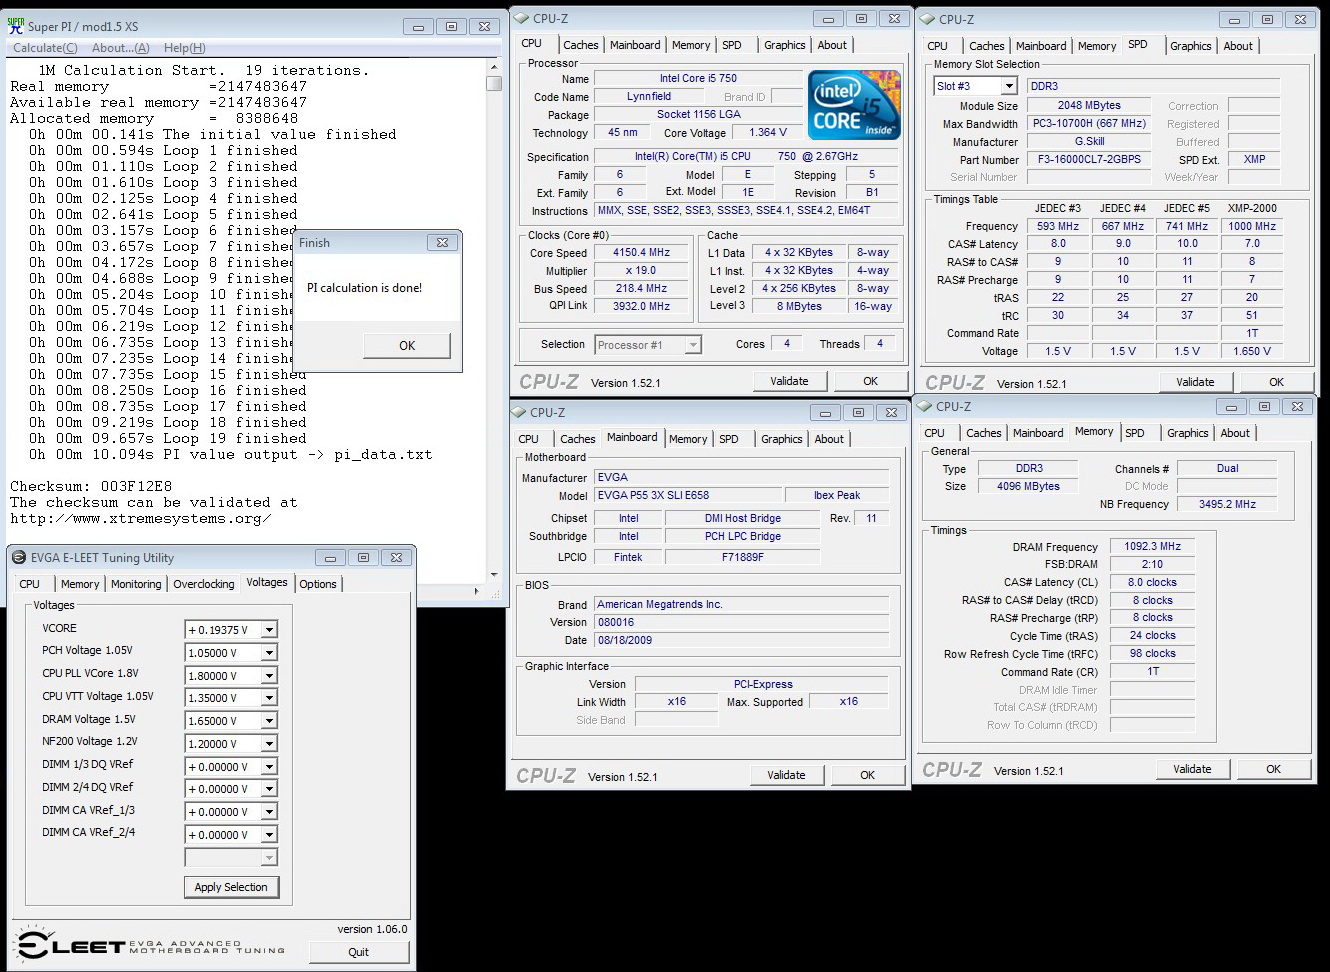This screenshot has width=1330, height=972.
Task: Expand the CPU PLL VCore 1.8V dropdown
Action: tap(268, 676)
